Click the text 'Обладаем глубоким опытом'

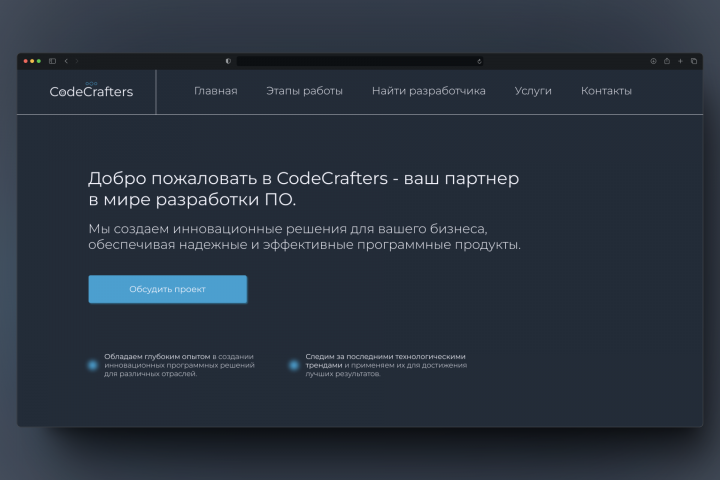pos(157,356)
